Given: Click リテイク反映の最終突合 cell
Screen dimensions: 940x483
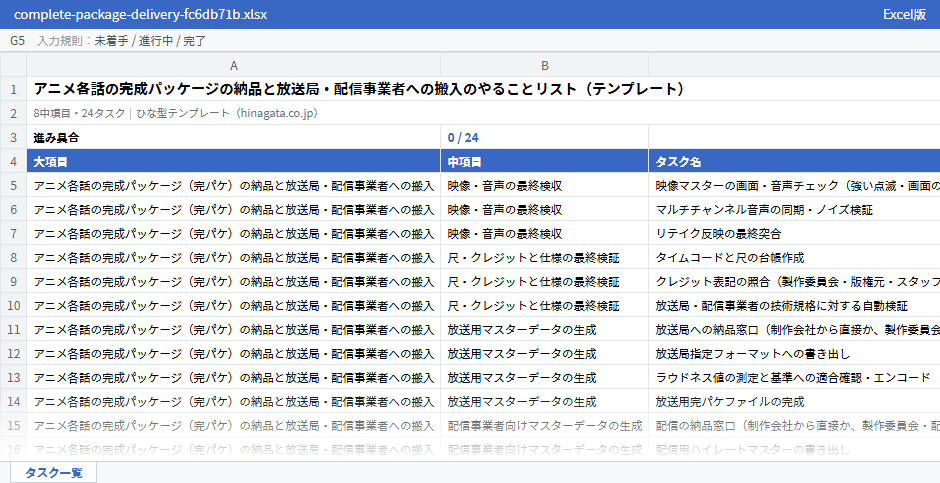Looking at the screenshot, I should (794, 233).
